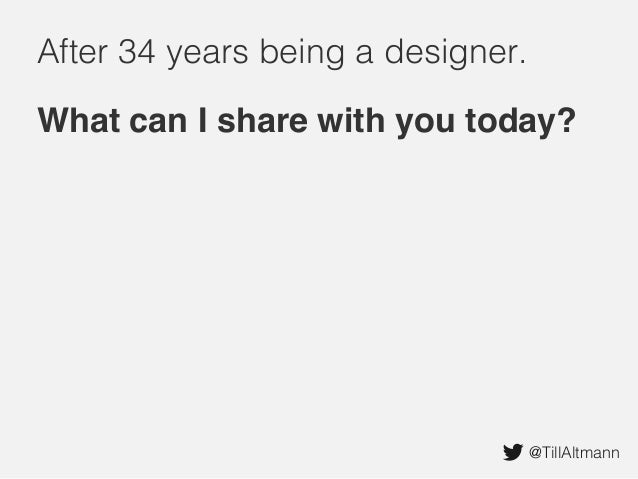Click the word "designer" in the first line
Viewport: 638px width, 479px height.
tap(451, 53)
